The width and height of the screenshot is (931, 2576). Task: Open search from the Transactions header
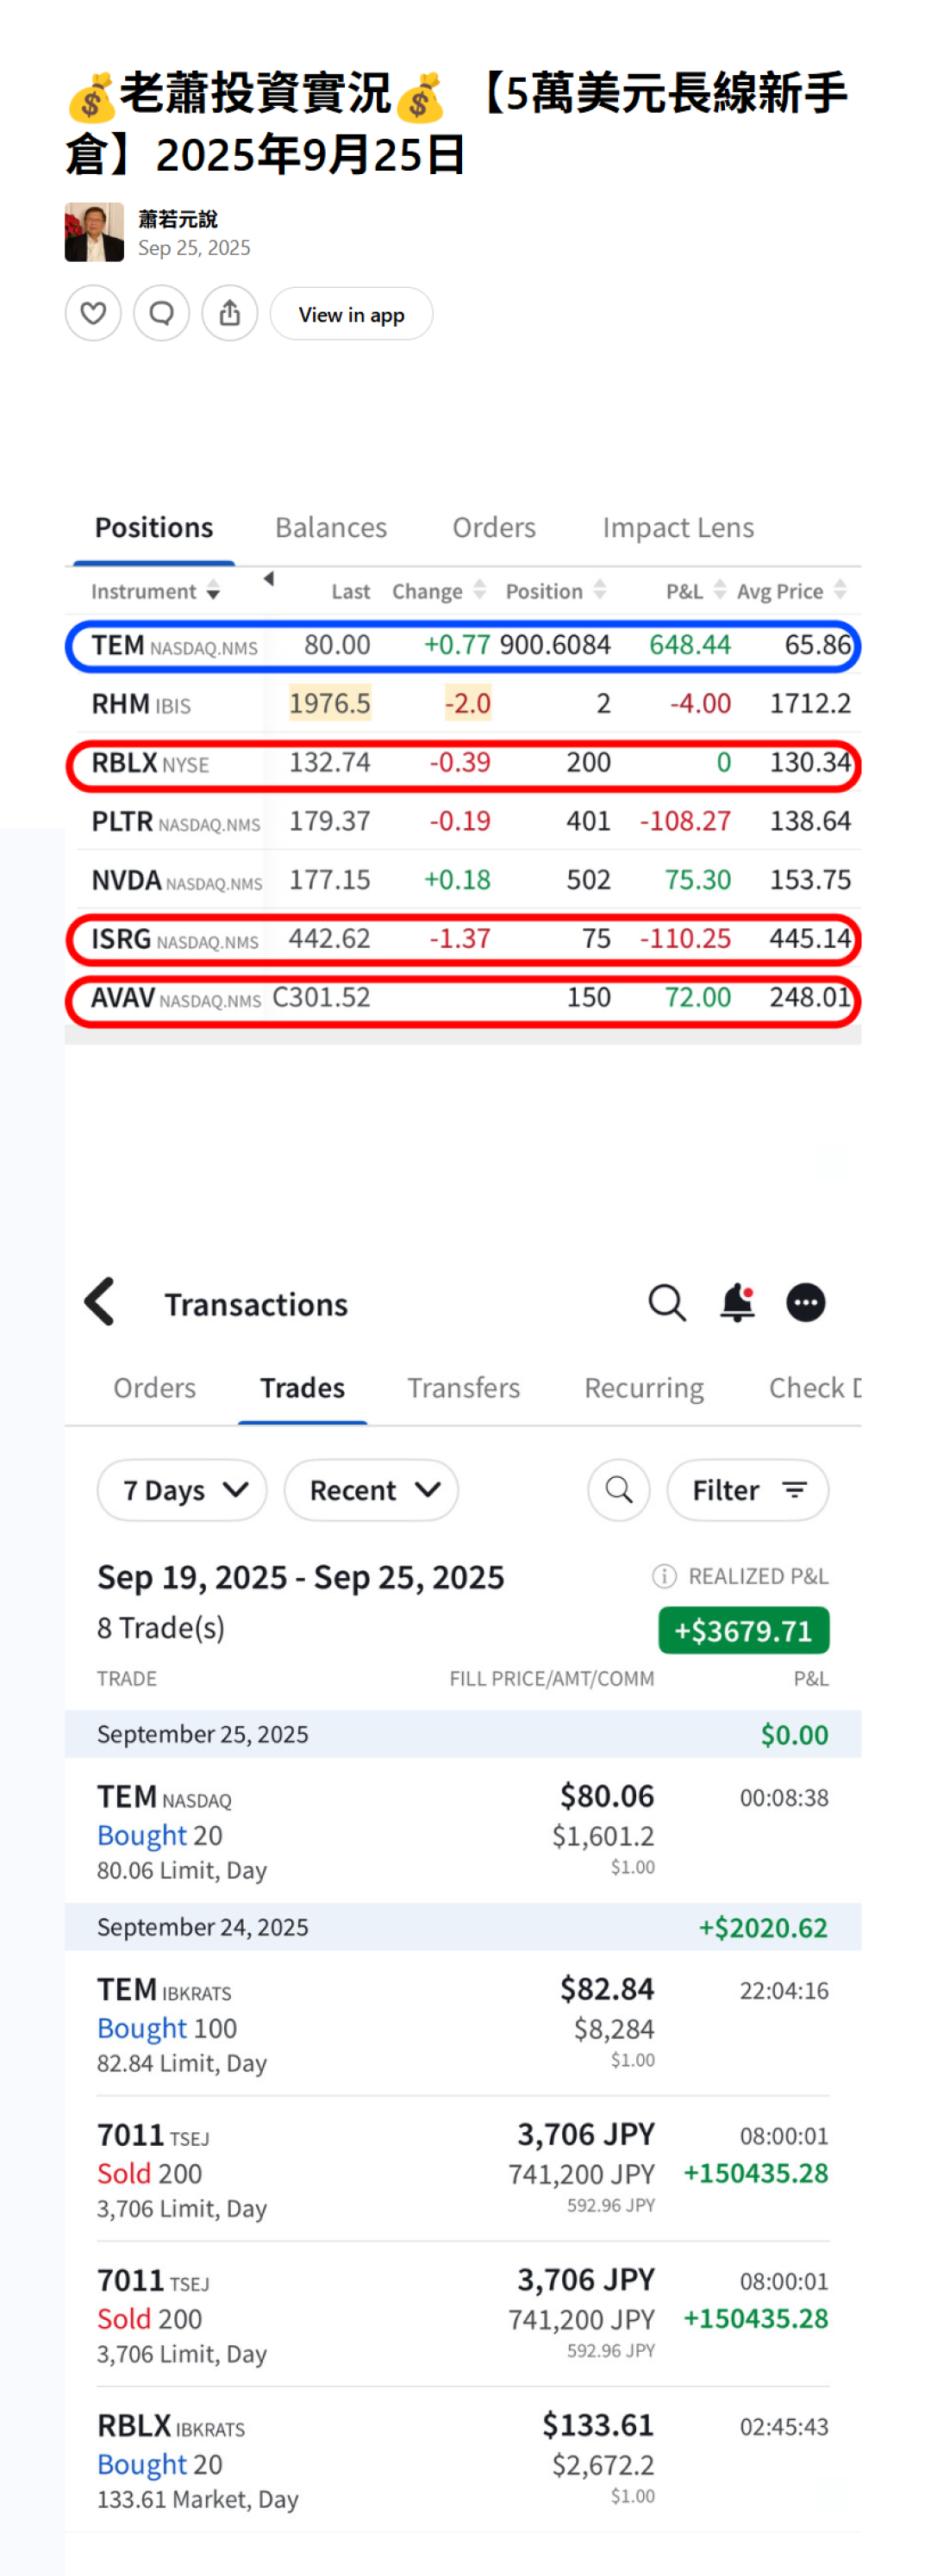pos(667,1302)
